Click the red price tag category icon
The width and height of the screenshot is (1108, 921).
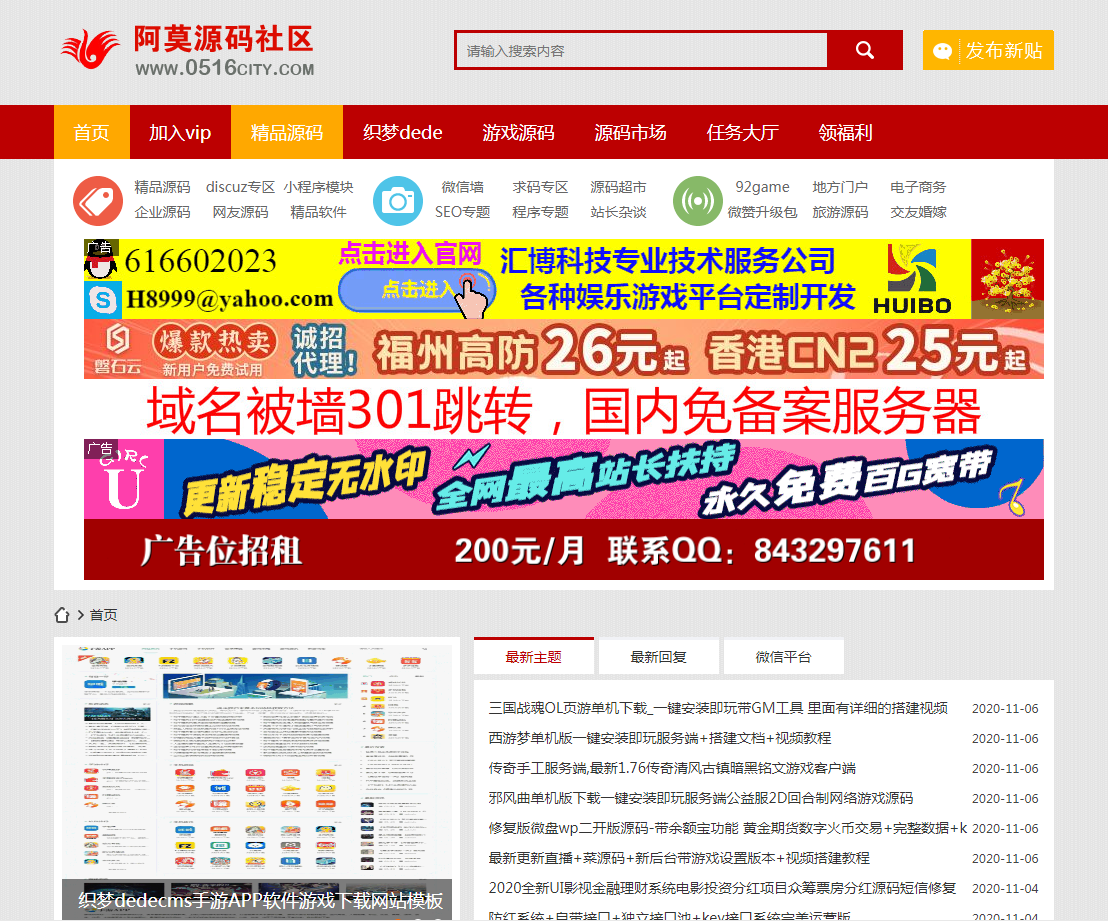[98, 201]
